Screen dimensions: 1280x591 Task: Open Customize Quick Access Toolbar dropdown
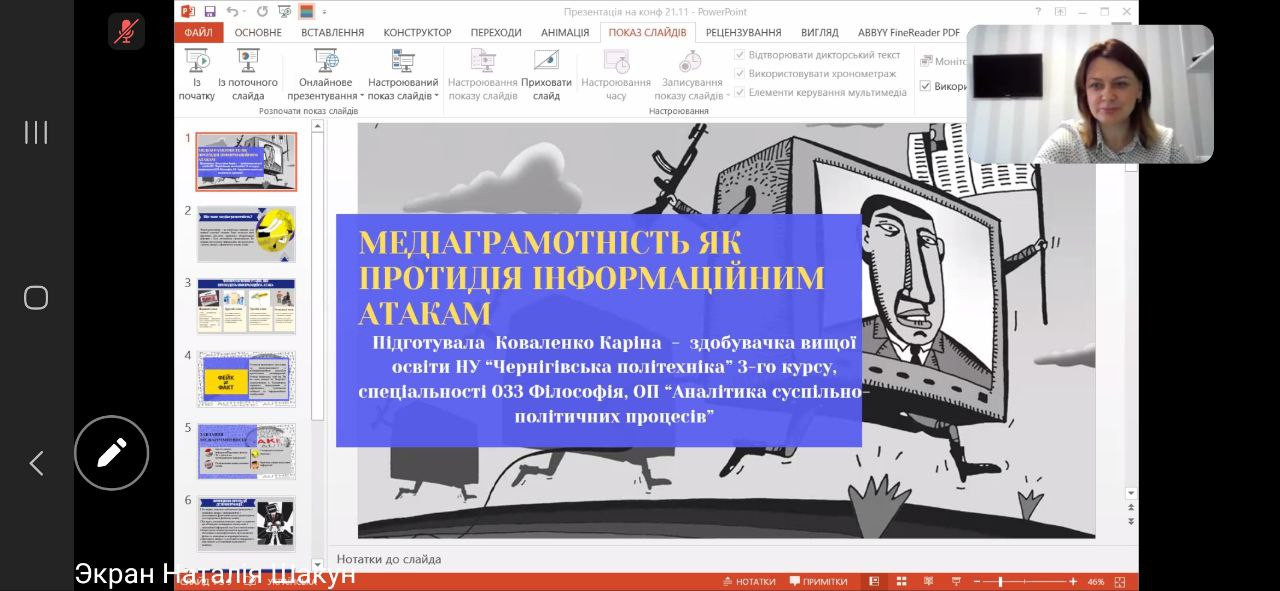click(x=326, y=12)
